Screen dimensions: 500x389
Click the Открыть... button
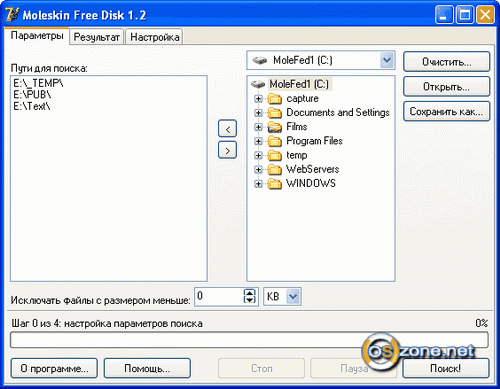446,87
